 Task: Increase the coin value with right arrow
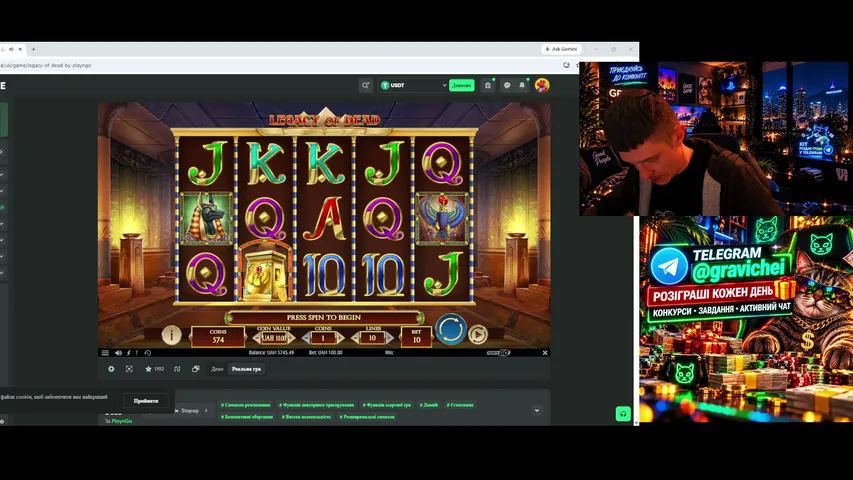(292, 338)
